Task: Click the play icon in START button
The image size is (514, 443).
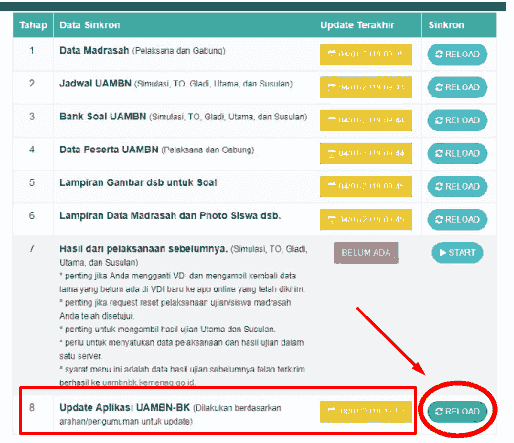Action: tap(442, 253)
